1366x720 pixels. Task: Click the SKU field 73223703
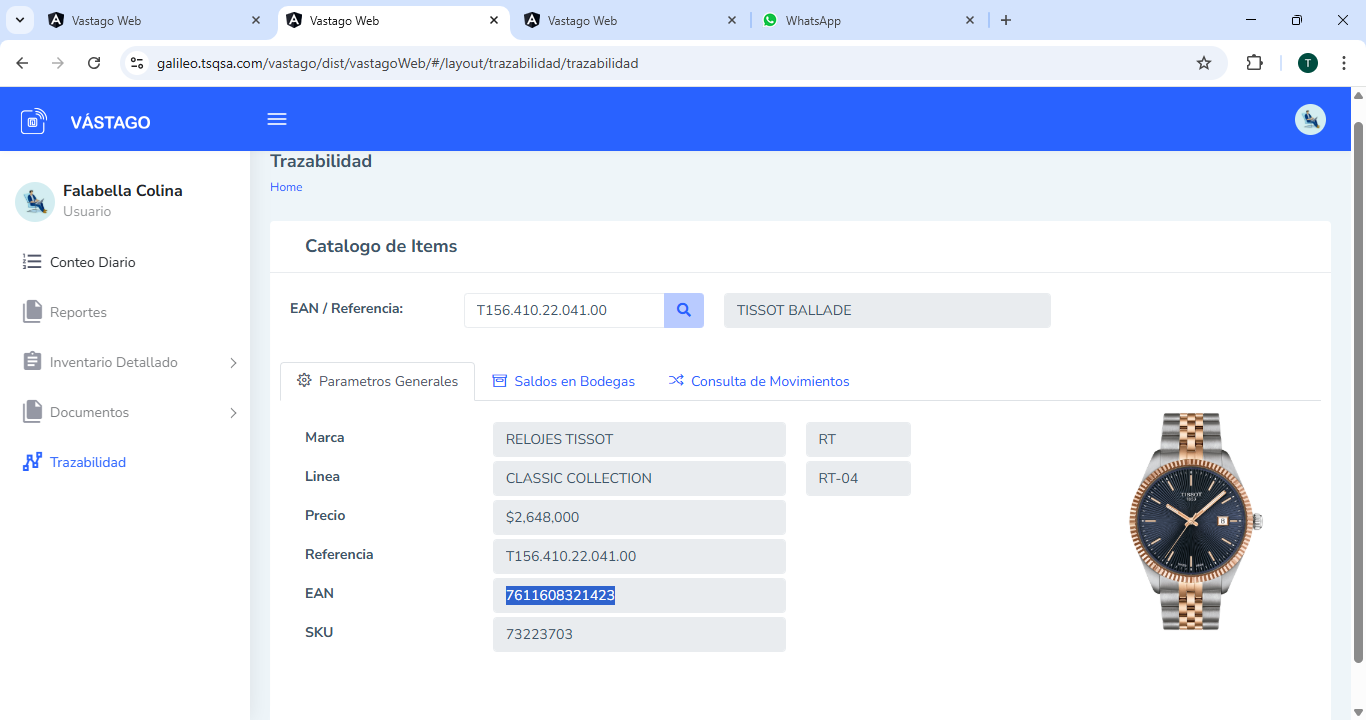(639, 634)
